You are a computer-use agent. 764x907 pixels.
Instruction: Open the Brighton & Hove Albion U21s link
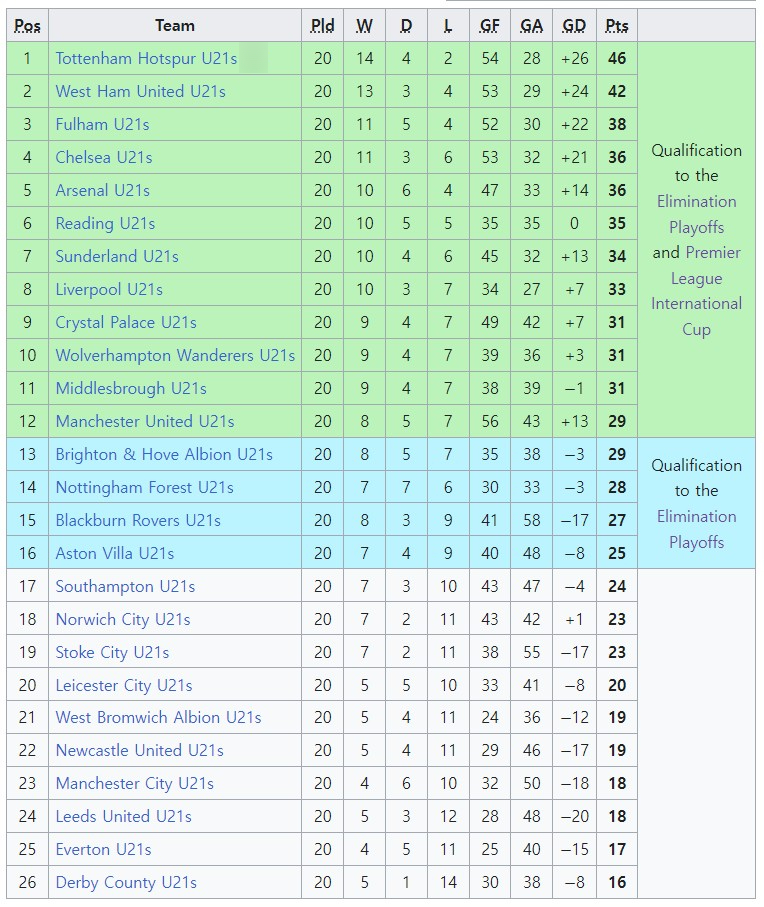(x=164, y=454)
